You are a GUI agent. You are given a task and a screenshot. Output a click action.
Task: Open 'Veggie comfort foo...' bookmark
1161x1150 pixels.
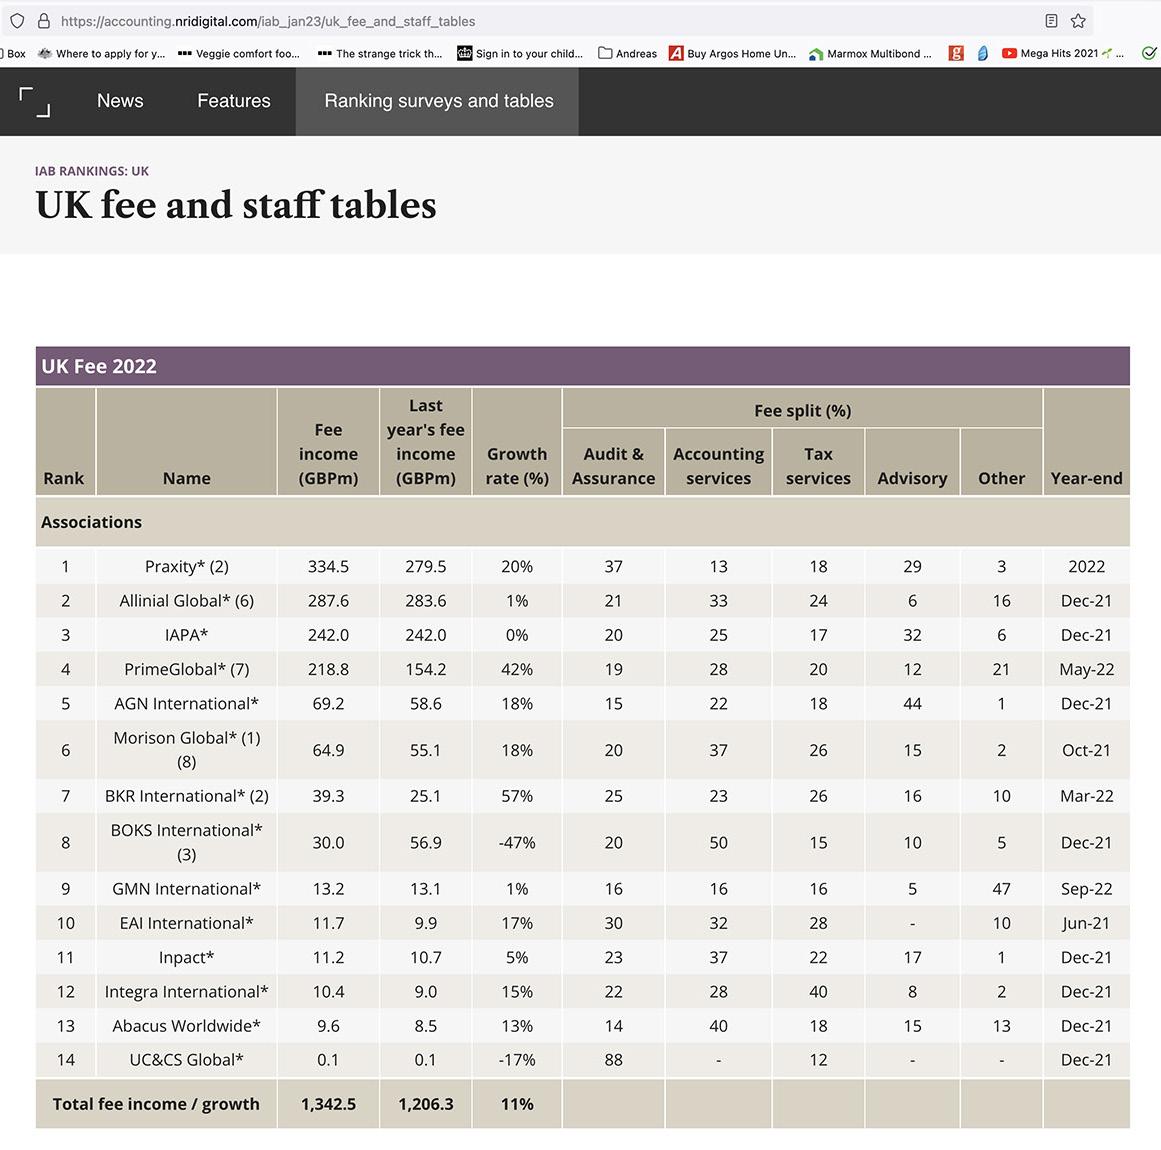pyautogui.click(x=238, y=54)
